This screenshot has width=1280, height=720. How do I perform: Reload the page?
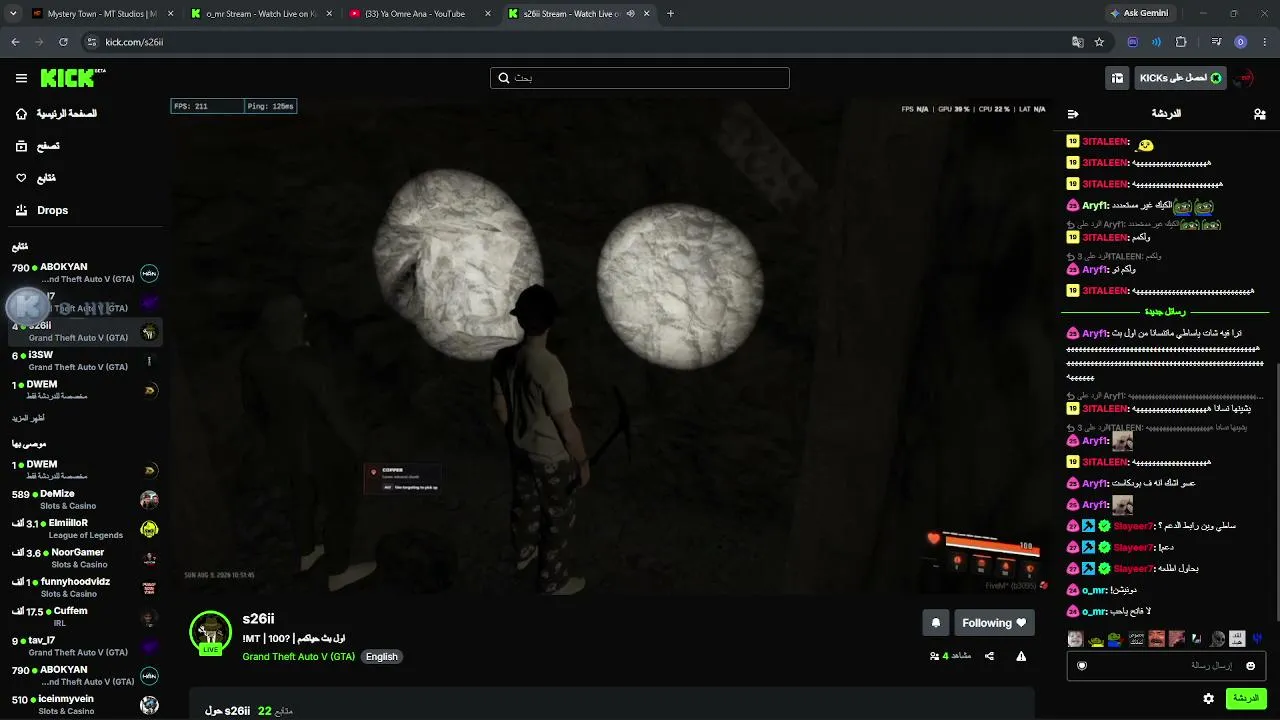(x=63, y=42)
